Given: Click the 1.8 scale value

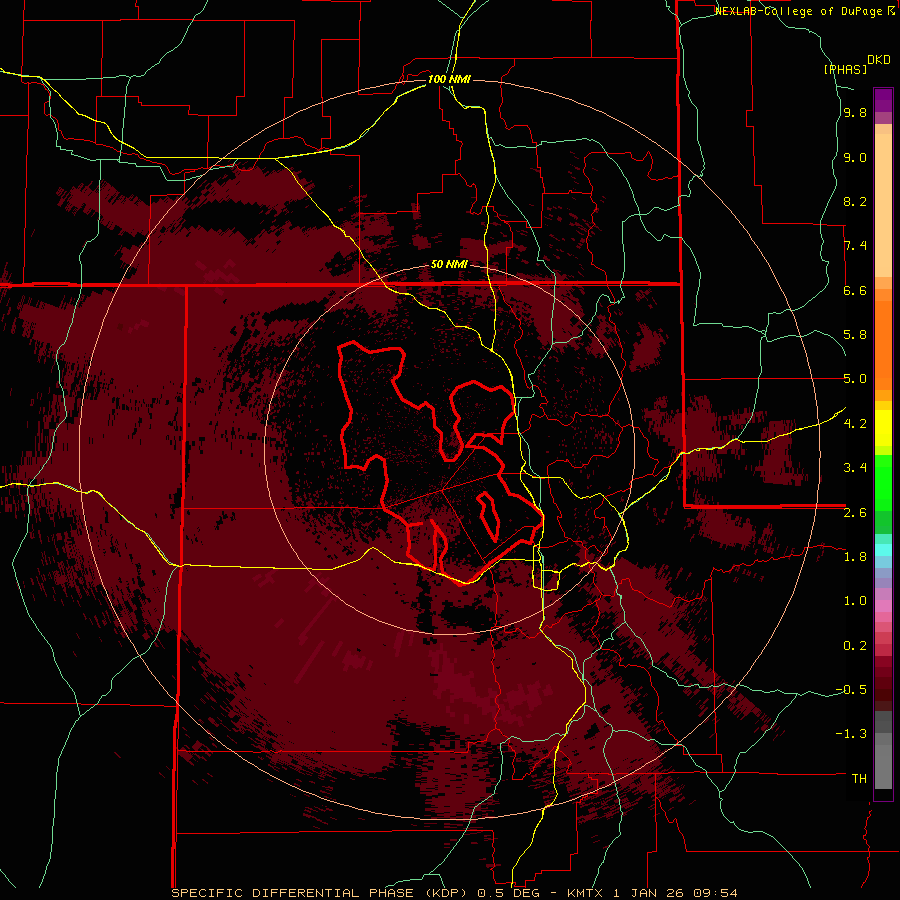Looking at the screenshot, I should pyautogui.click(x=855, y=557).
